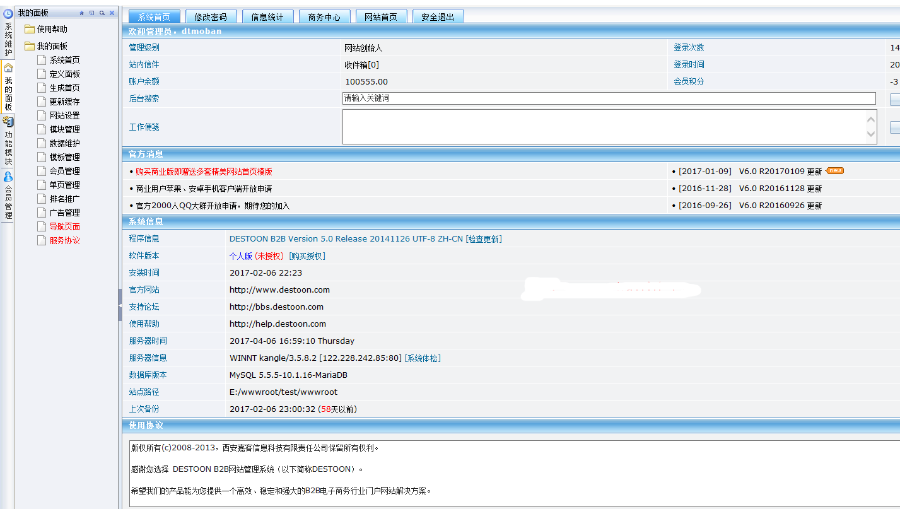Click the 后台搜索 keyword input field
900x509 pixels.
tap(609, 98)
